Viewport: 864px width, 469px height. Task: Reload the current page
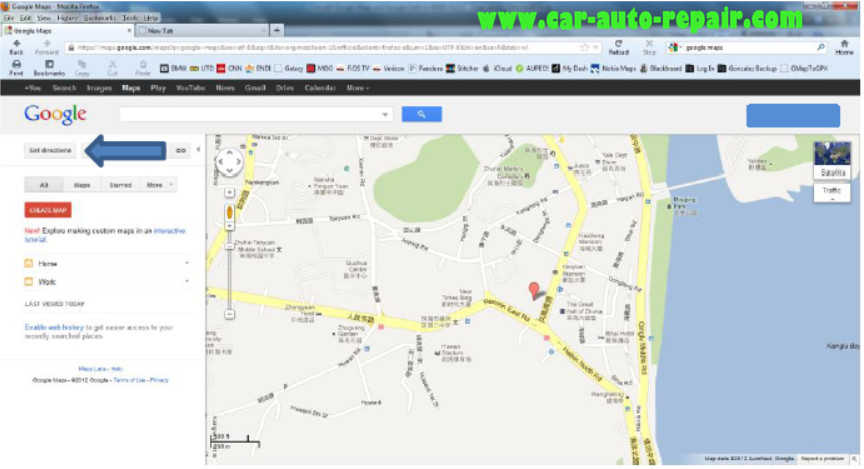pyautogui.click(x=618, y=47)
